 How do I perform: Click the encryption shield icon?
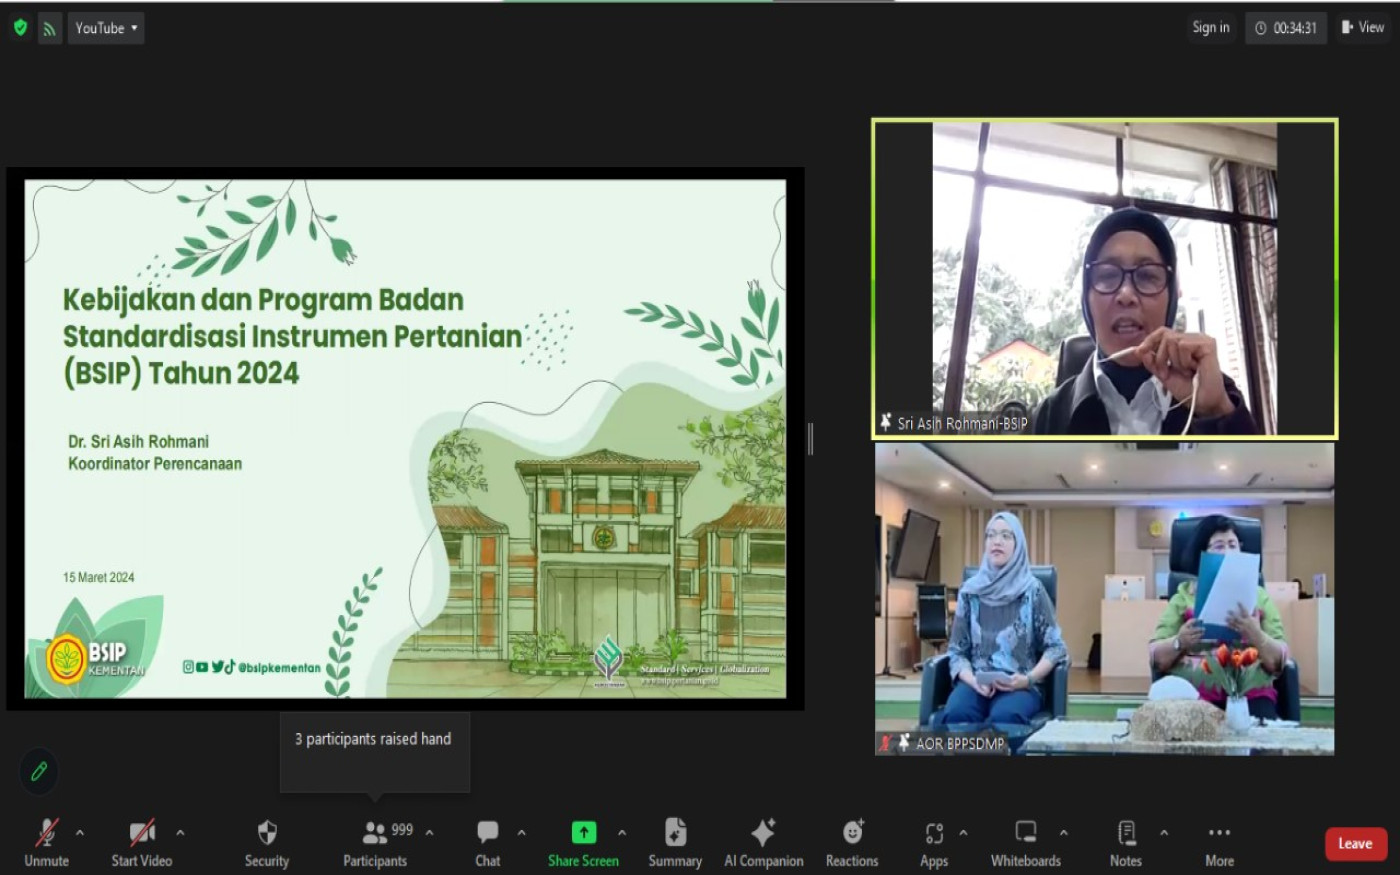pos(20,28)
